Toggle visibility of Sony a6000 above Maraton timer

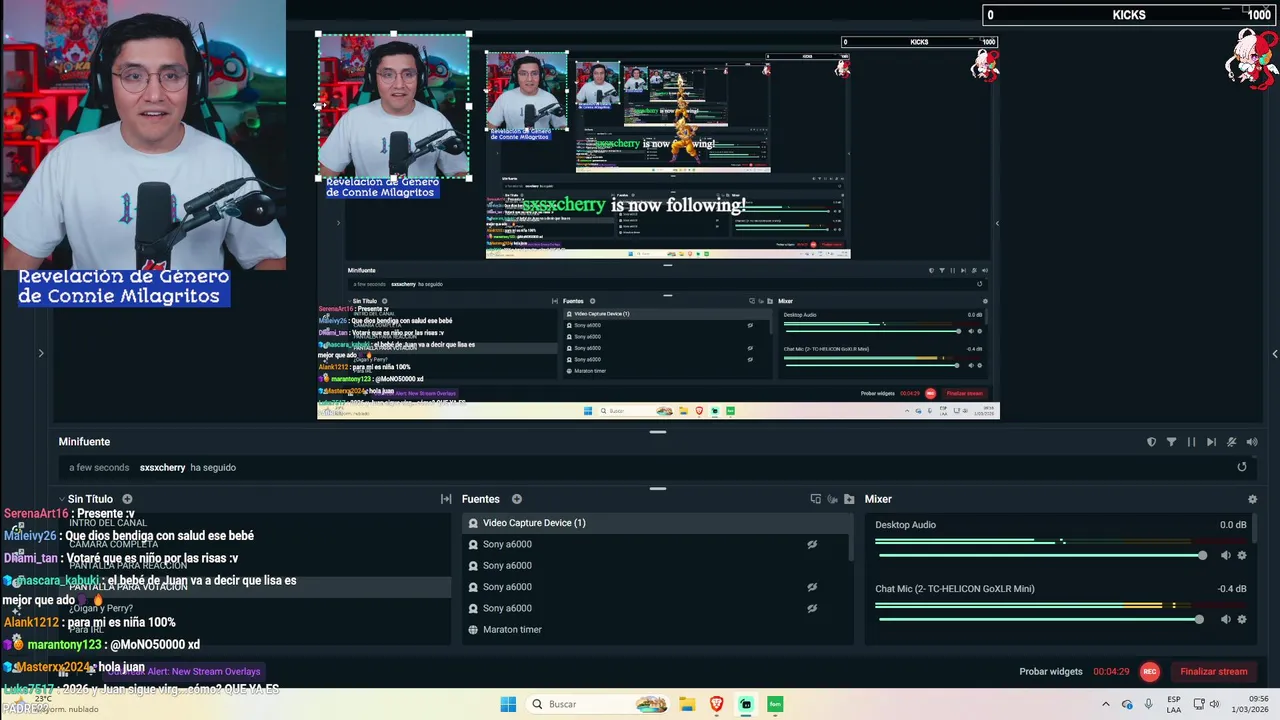click(x=812, y=608)
